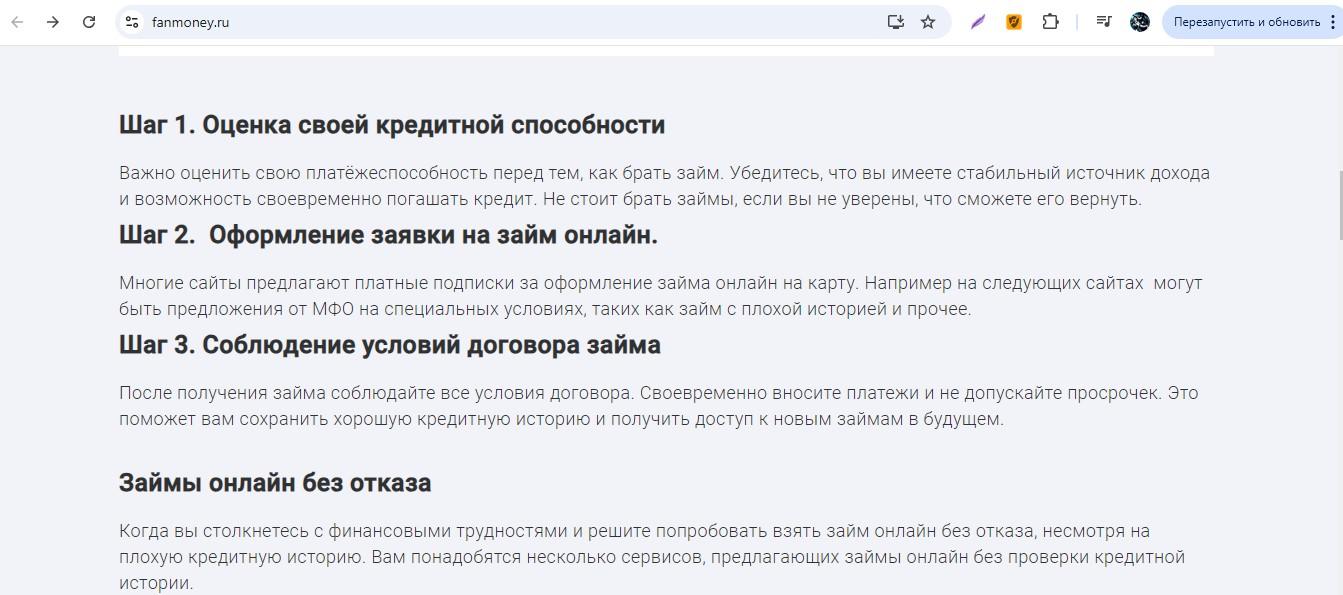
Task: Bookmark this page with the star
Action: pos(928,21)
